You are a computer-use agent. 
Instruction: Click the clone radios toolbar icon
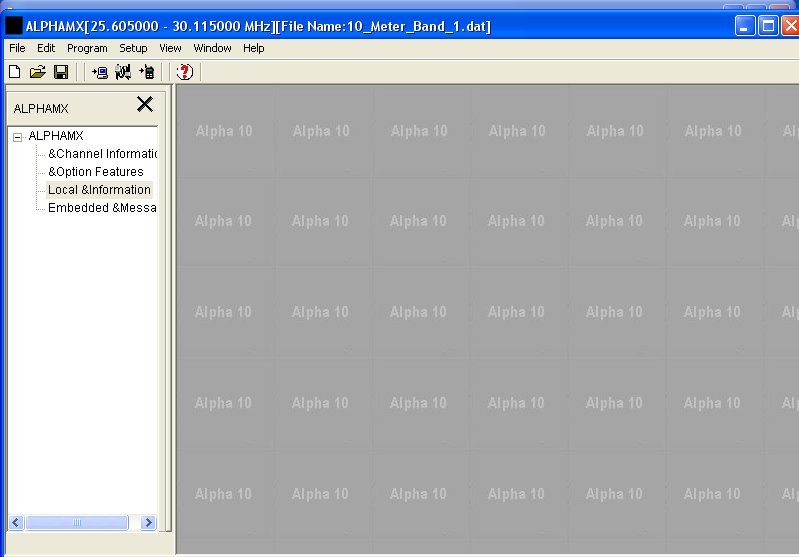pyautogui.click(x=123, y=72)
